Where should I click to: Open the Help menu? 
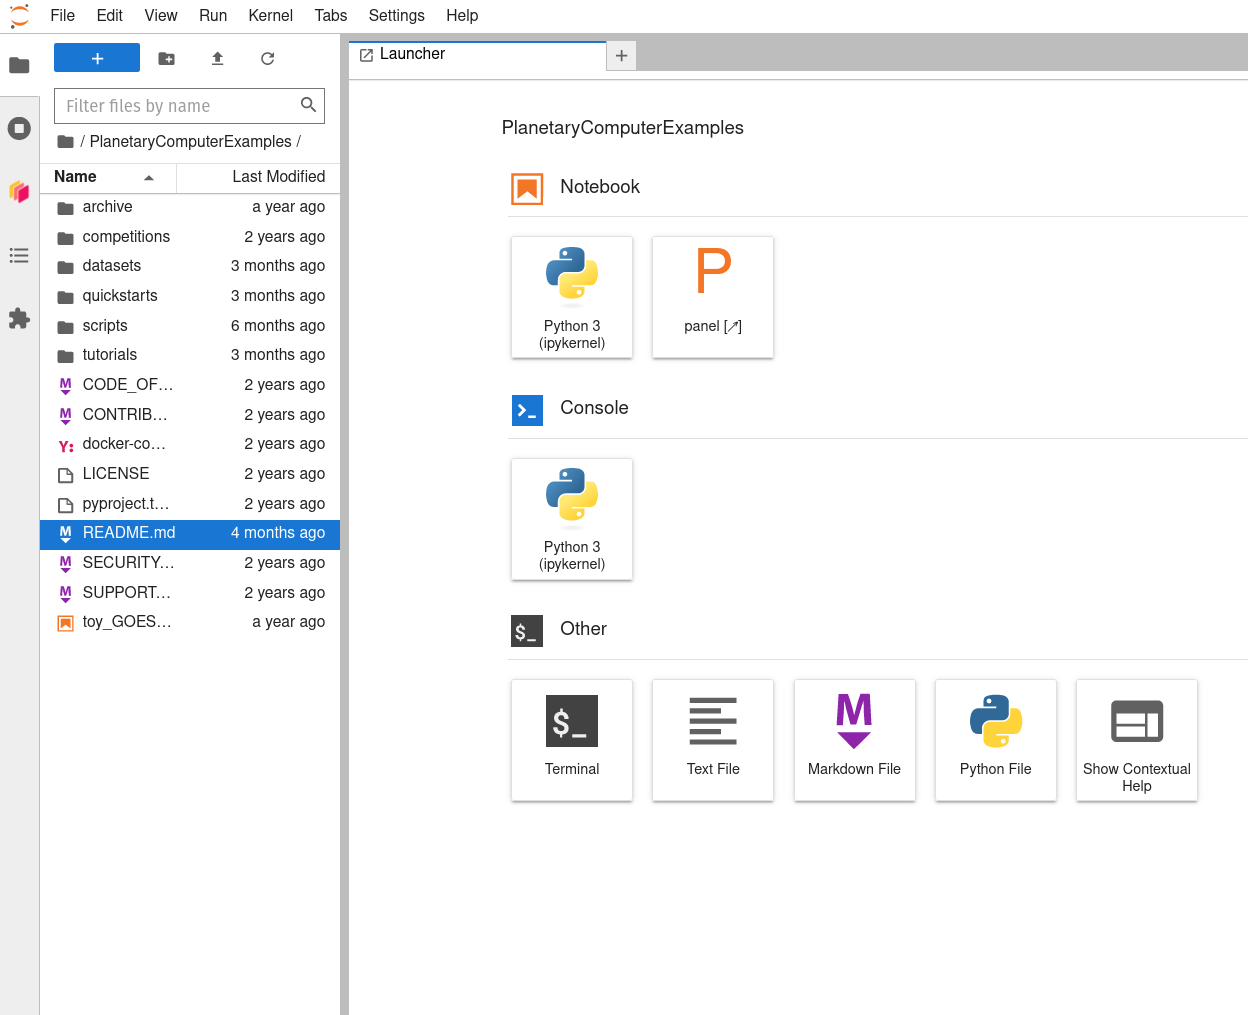click(x=462, y=15)
